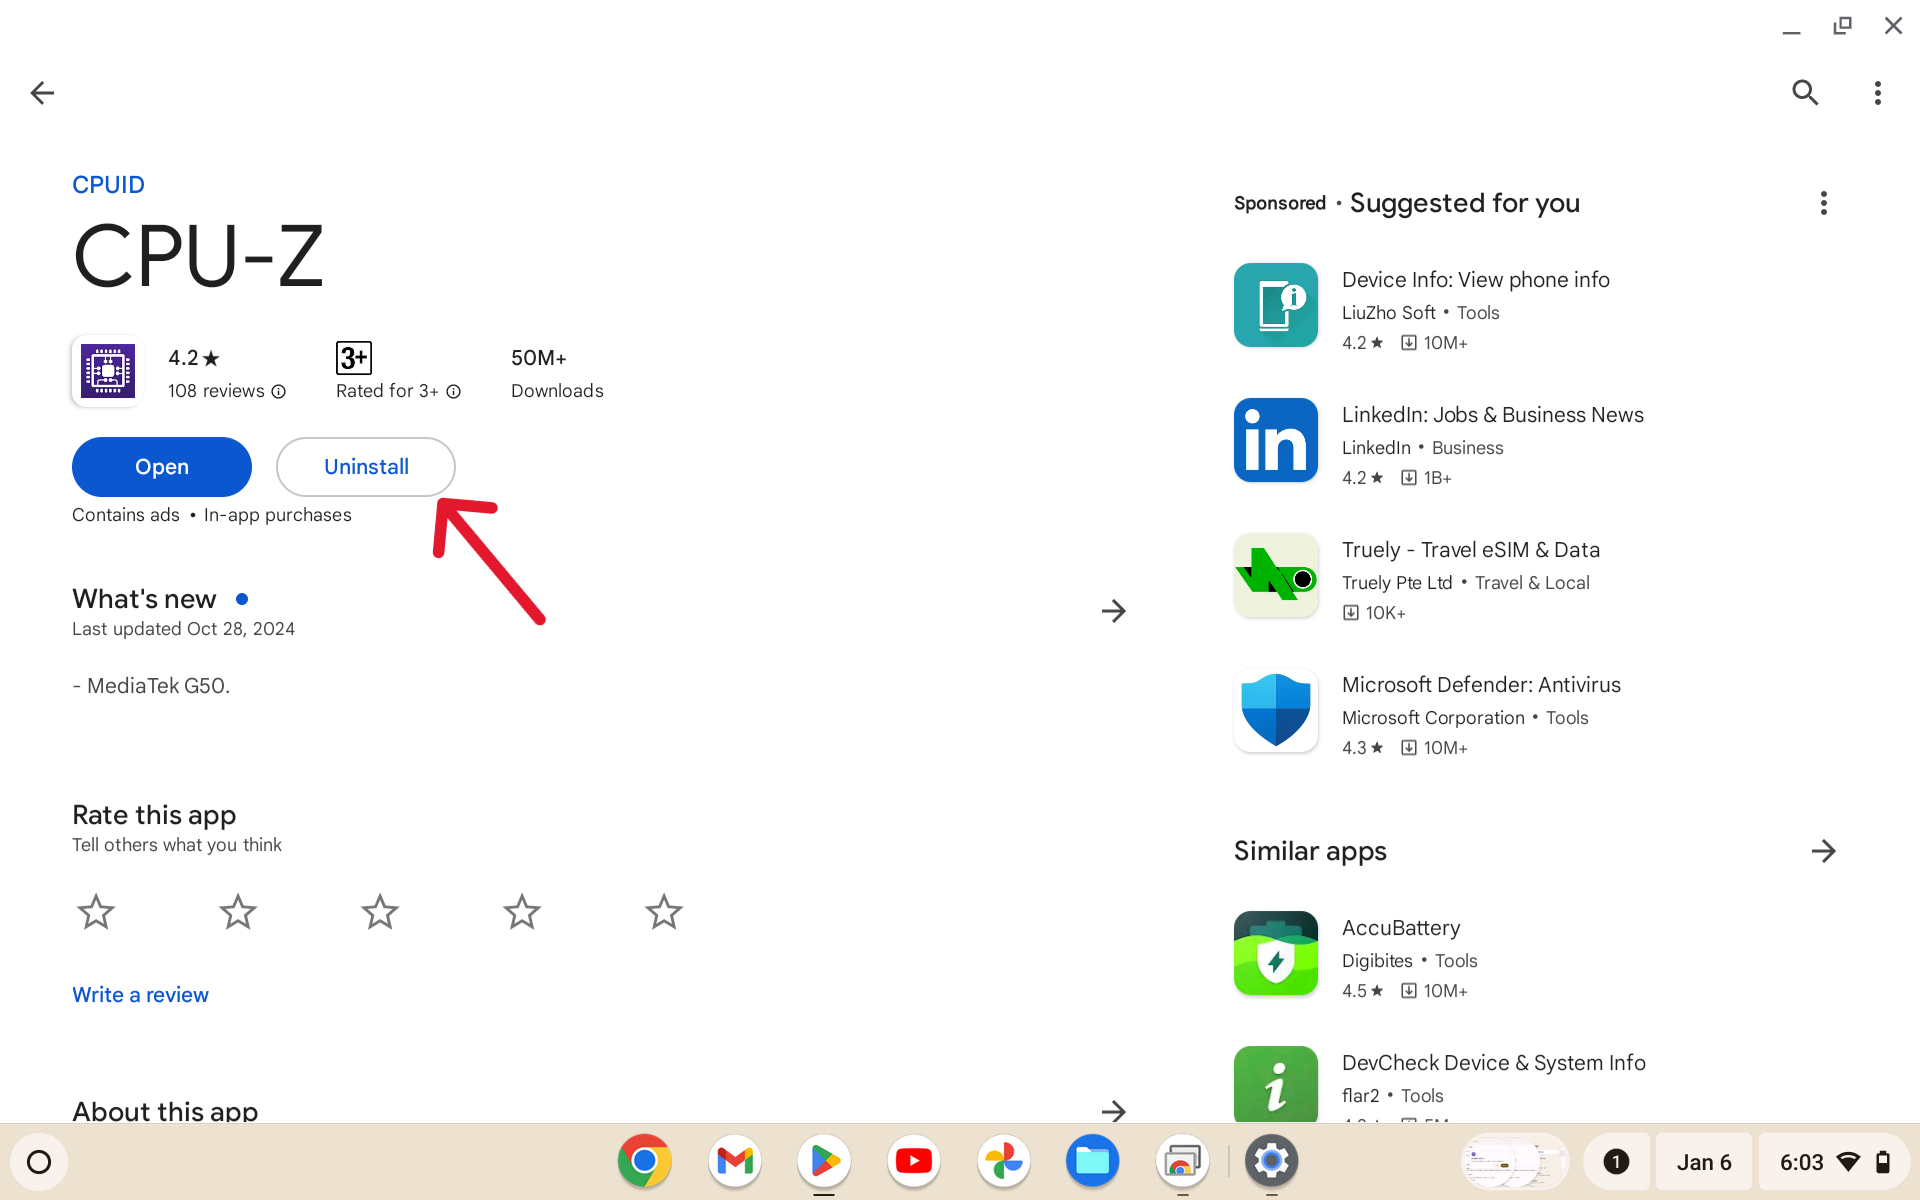Image resolution: width=1920 pixels, height=1200 pixels.
Task: Open the Jan 6 calendar date
Action: (x=1704, y=1162)
